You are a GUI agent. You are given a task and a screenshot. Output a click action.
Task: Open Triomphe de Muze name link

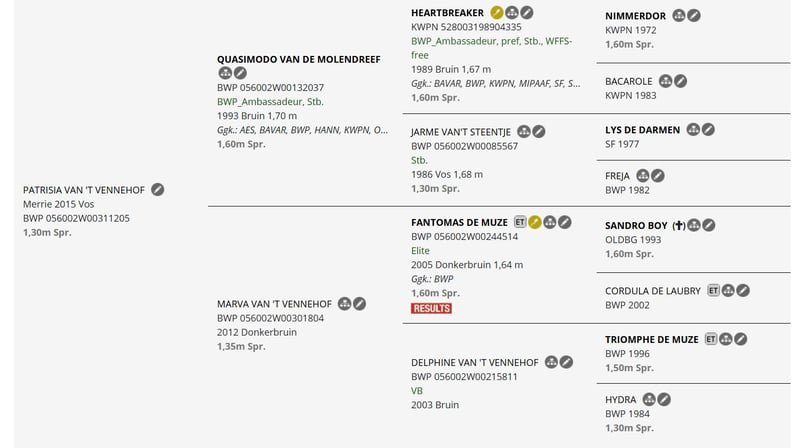click(x=652, y=340)
